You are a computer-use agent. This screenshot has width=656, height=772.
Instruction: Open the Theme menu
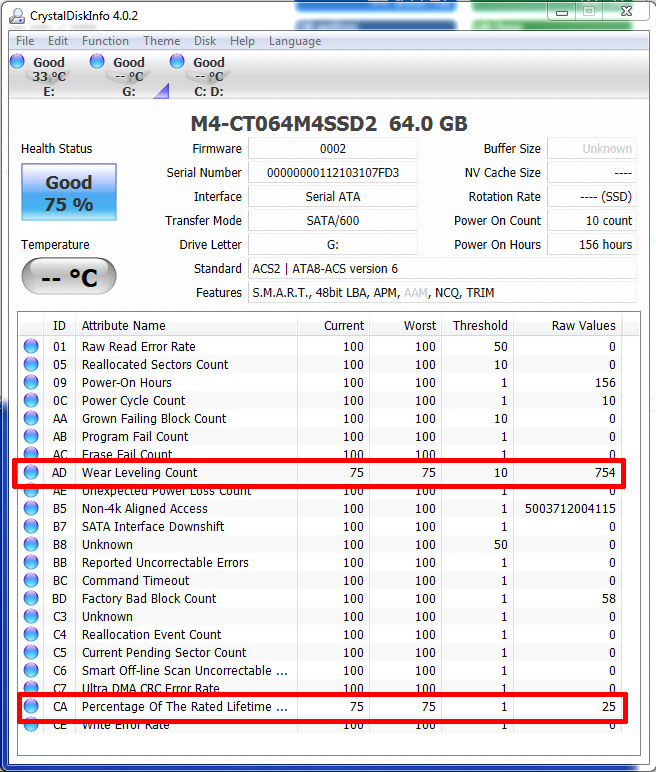coord(162,41)
